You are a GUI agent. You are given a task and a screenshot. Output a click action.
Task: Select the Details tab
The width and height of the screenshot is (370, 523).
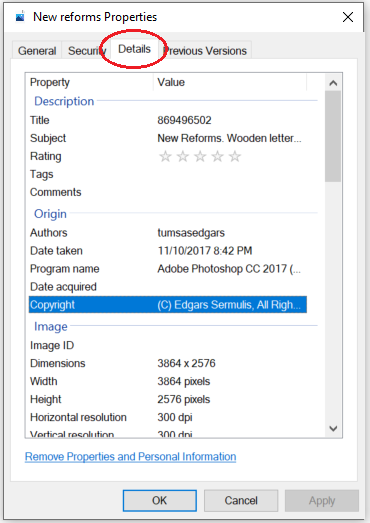tap(134, 49)
